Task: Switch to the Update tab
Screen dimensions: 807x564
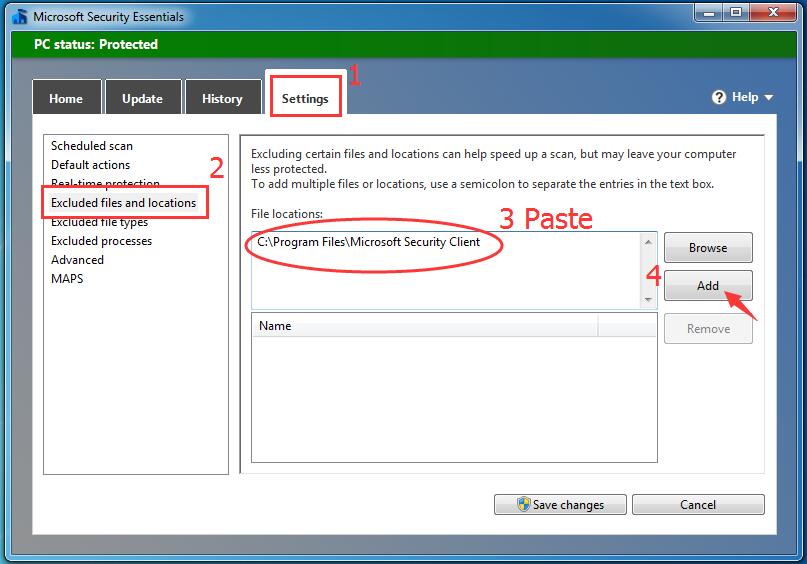Action: point(143,98)
